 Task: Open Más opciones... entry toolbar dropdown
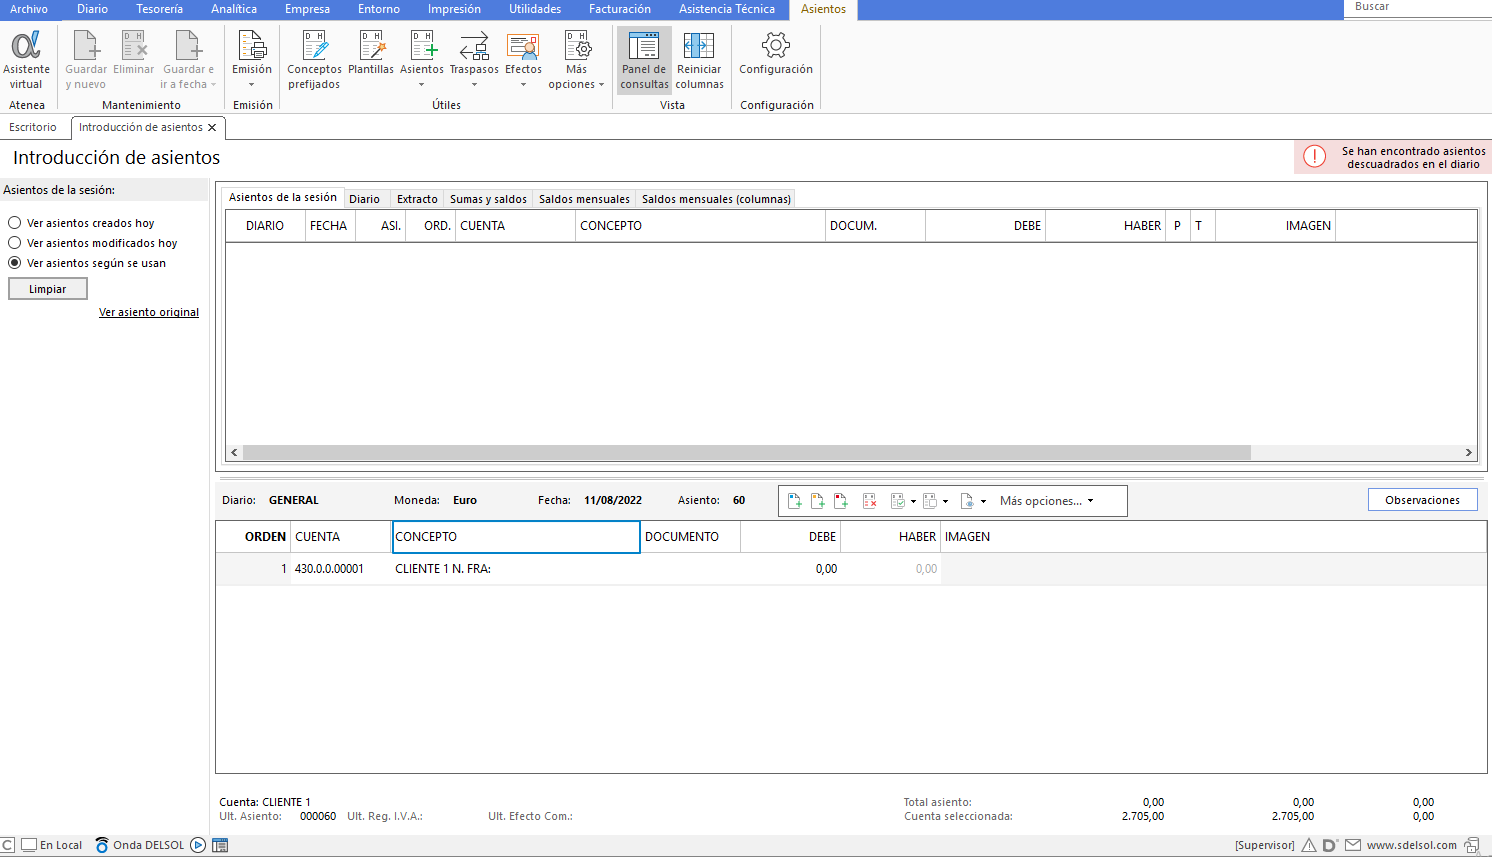click(x=1047, y=501)
